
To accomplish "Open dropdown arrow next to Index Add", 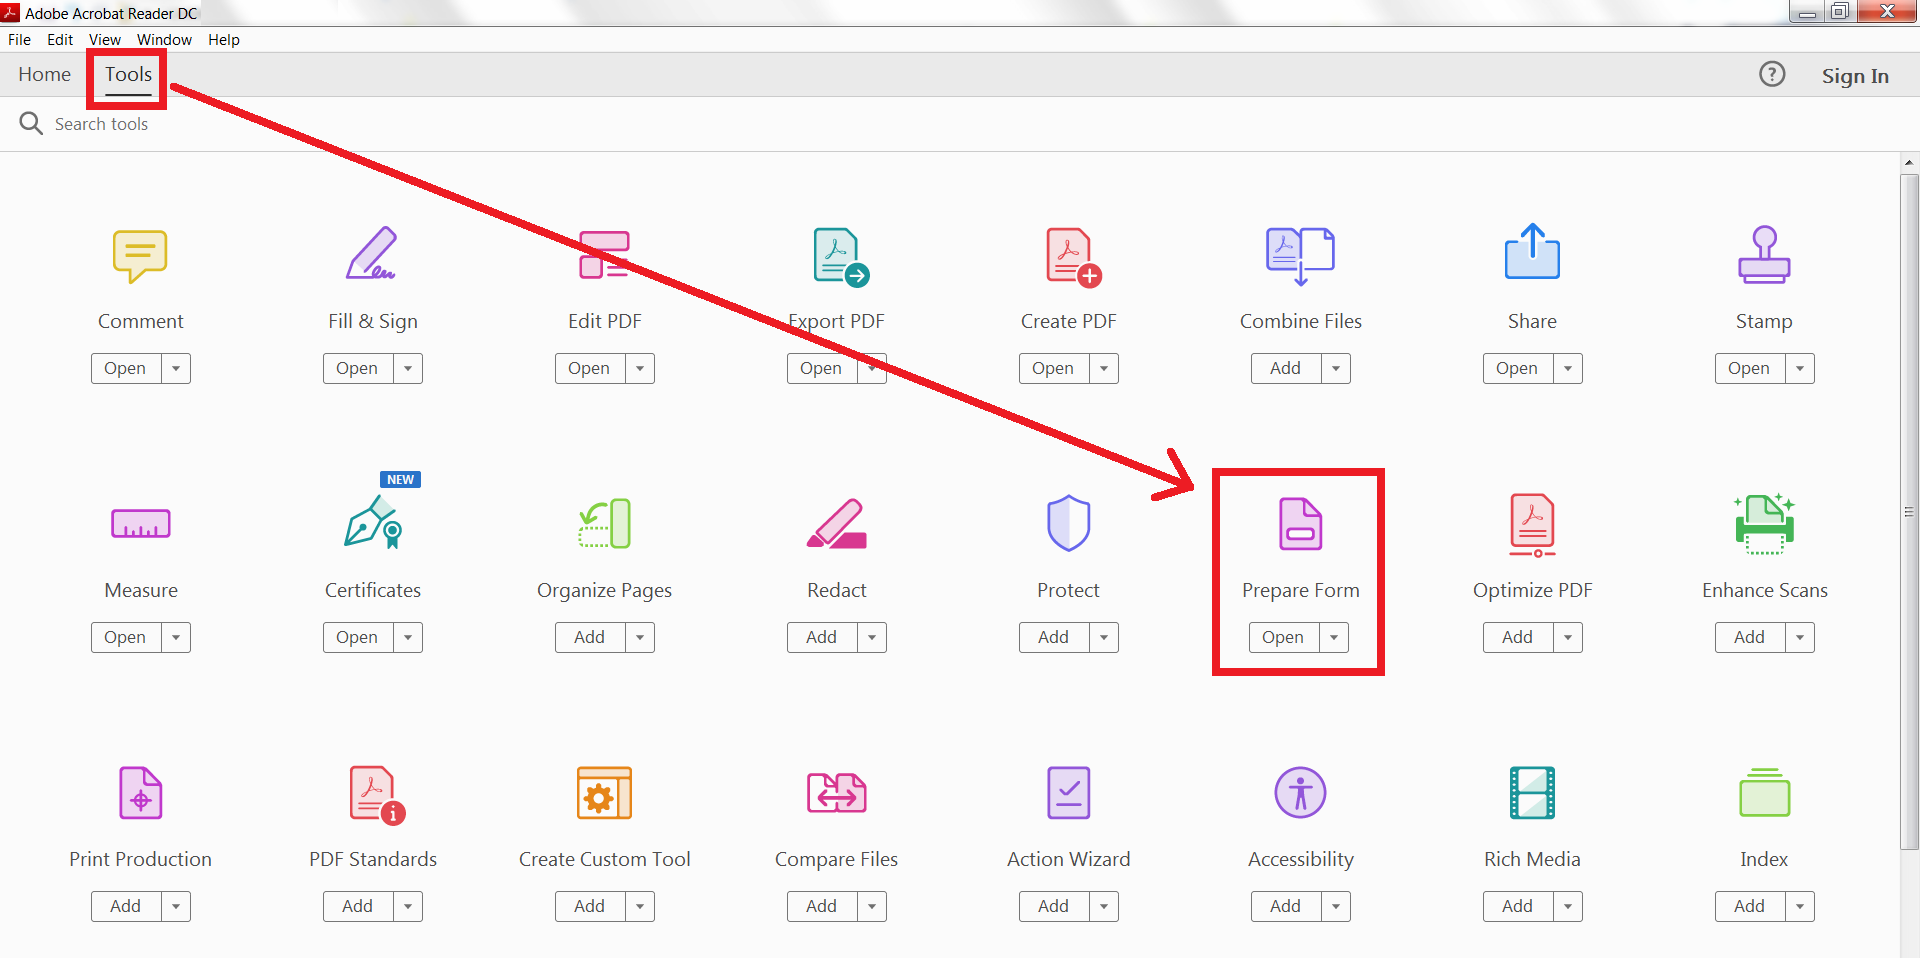I will 1800,906.
